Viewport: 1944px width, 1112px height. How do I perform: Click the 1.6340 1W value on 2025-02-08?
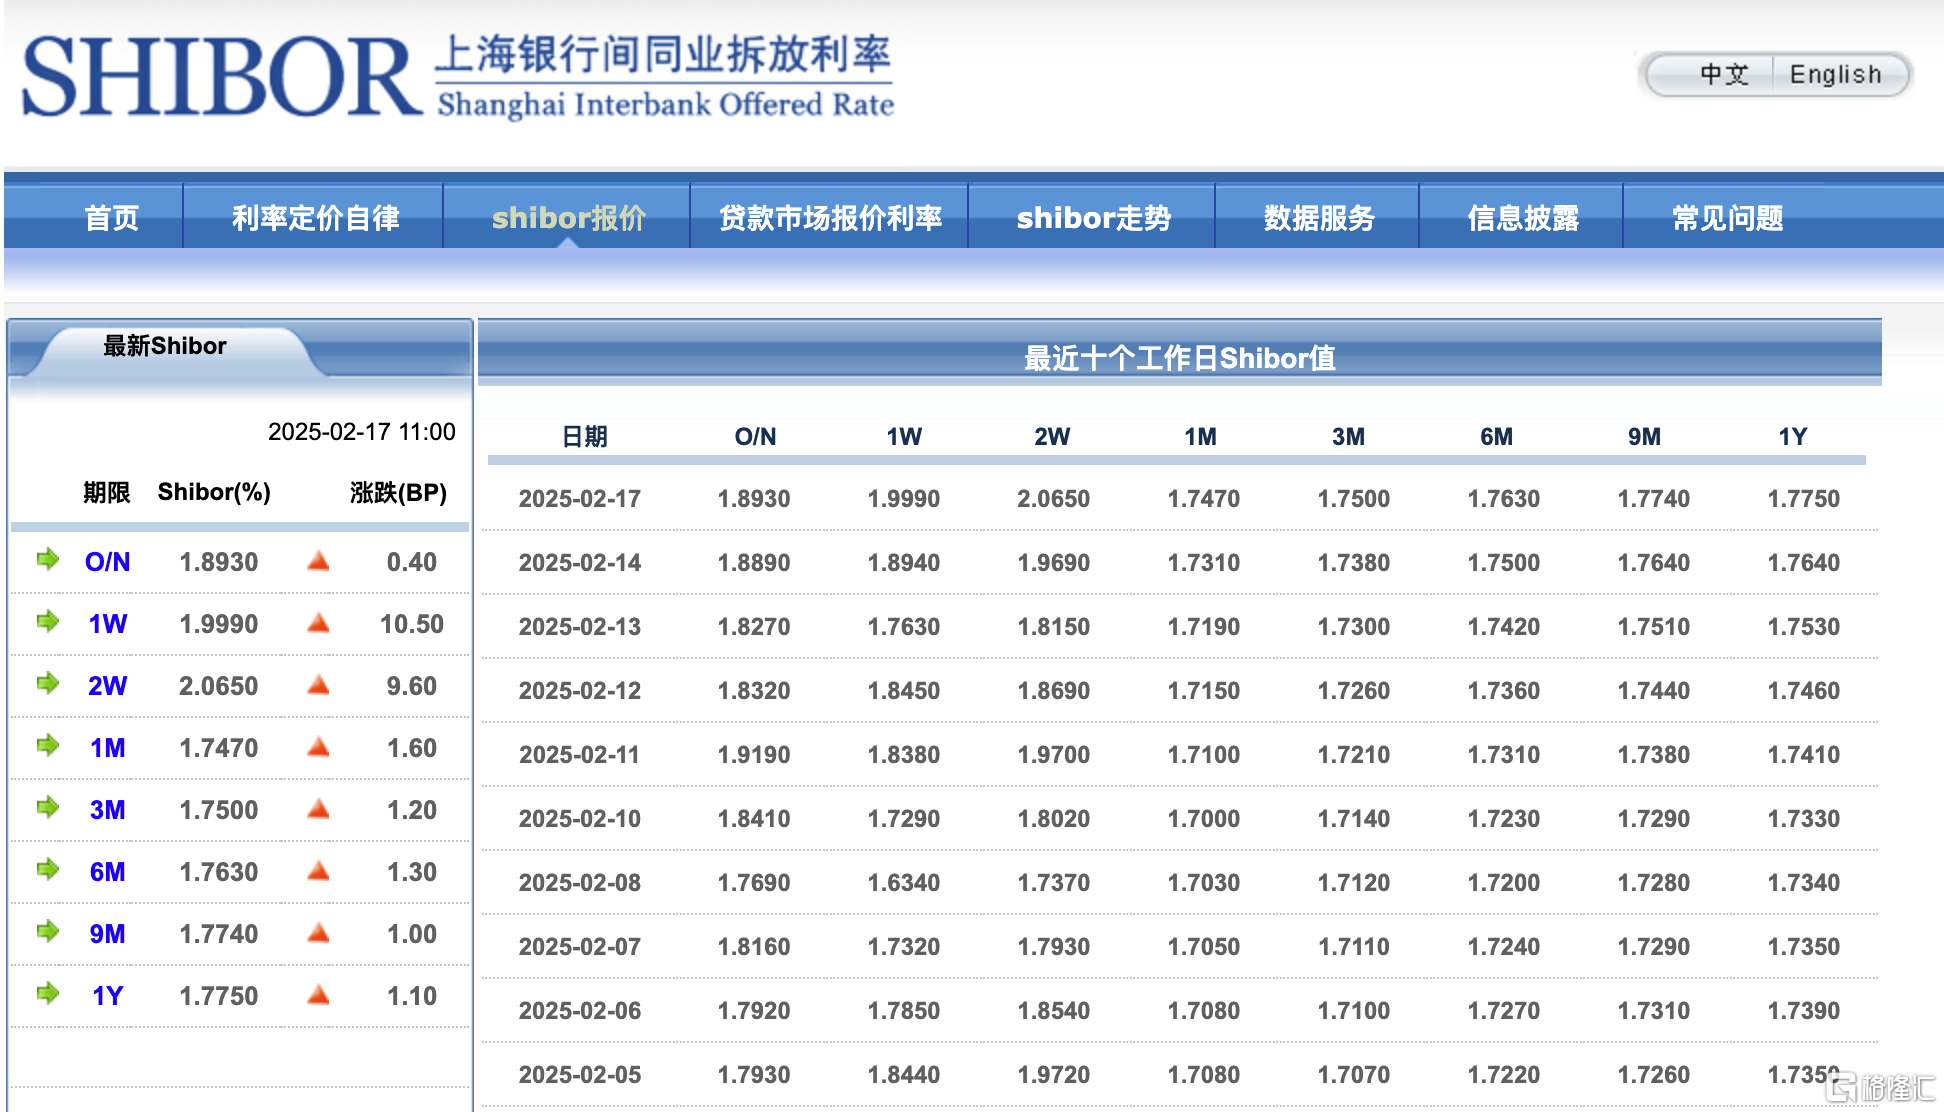click(904, 883)
